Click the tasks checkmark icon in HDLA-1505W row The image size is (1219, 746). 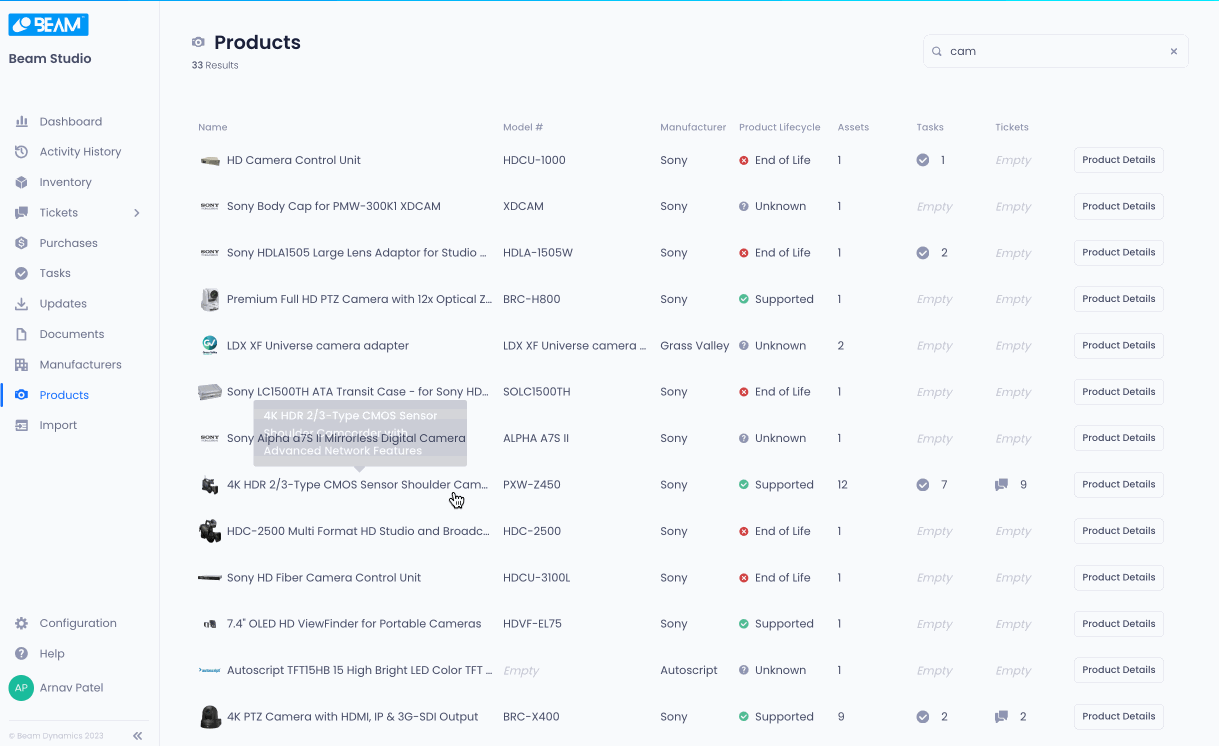pyautogui.click(x=923, y=253)
